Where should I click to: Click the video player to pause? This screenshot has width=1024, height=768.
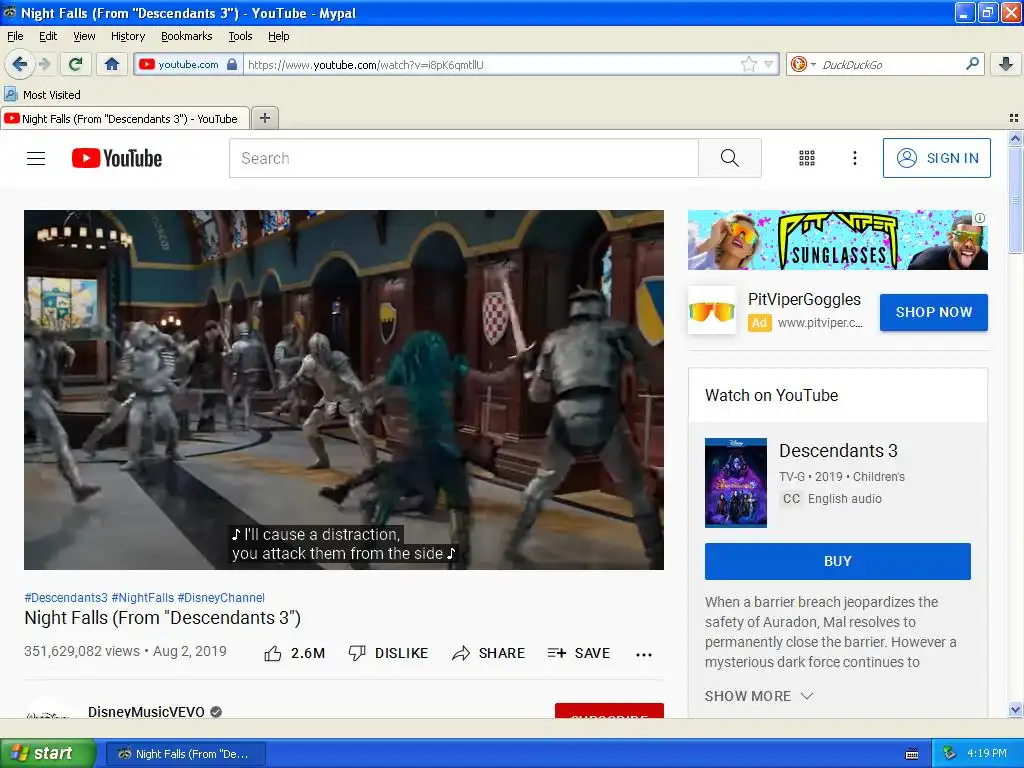coord(344,389)
